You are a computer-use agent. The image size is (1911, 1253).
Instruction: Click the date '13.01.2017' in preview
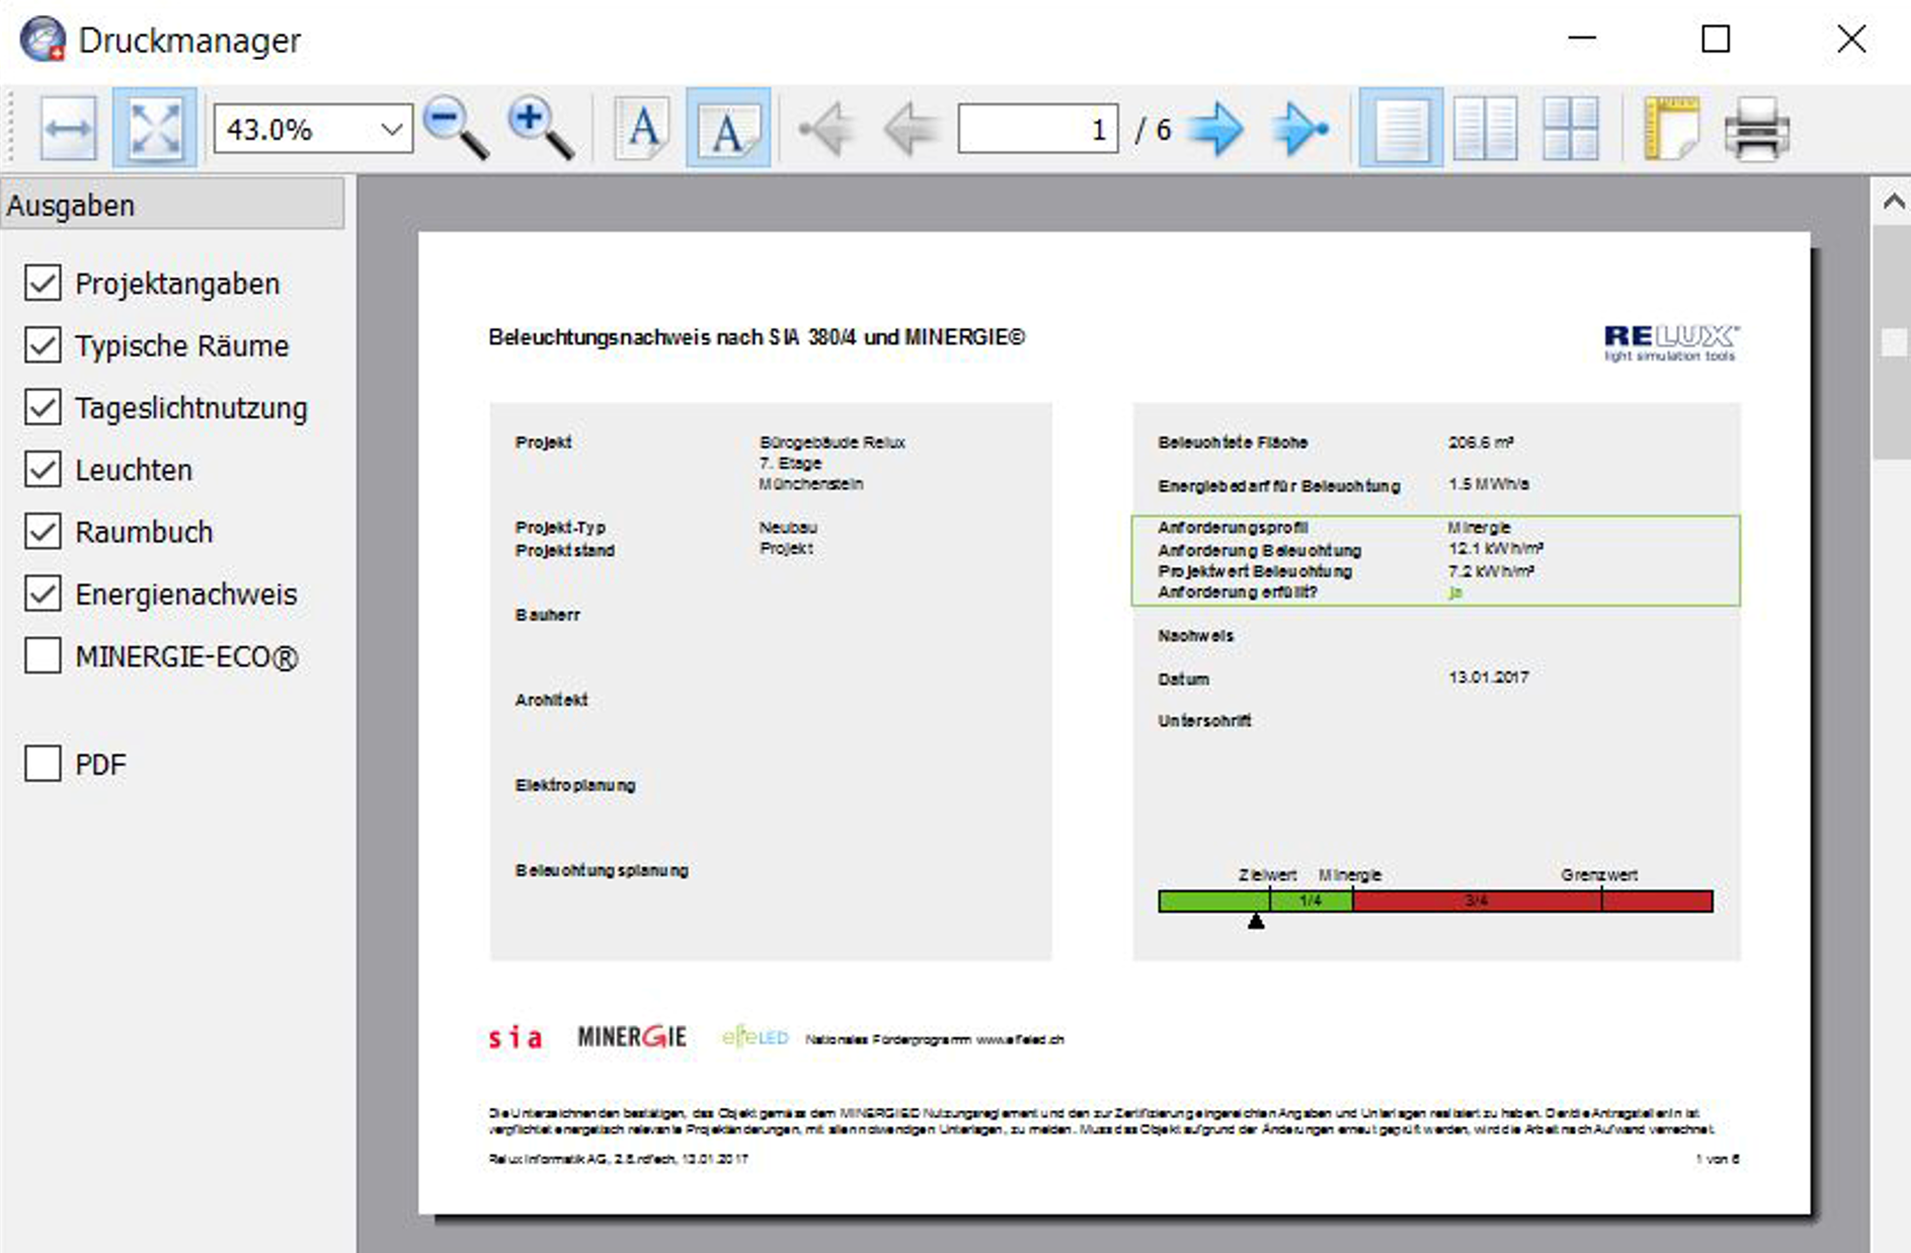[x=1488, y=677]
